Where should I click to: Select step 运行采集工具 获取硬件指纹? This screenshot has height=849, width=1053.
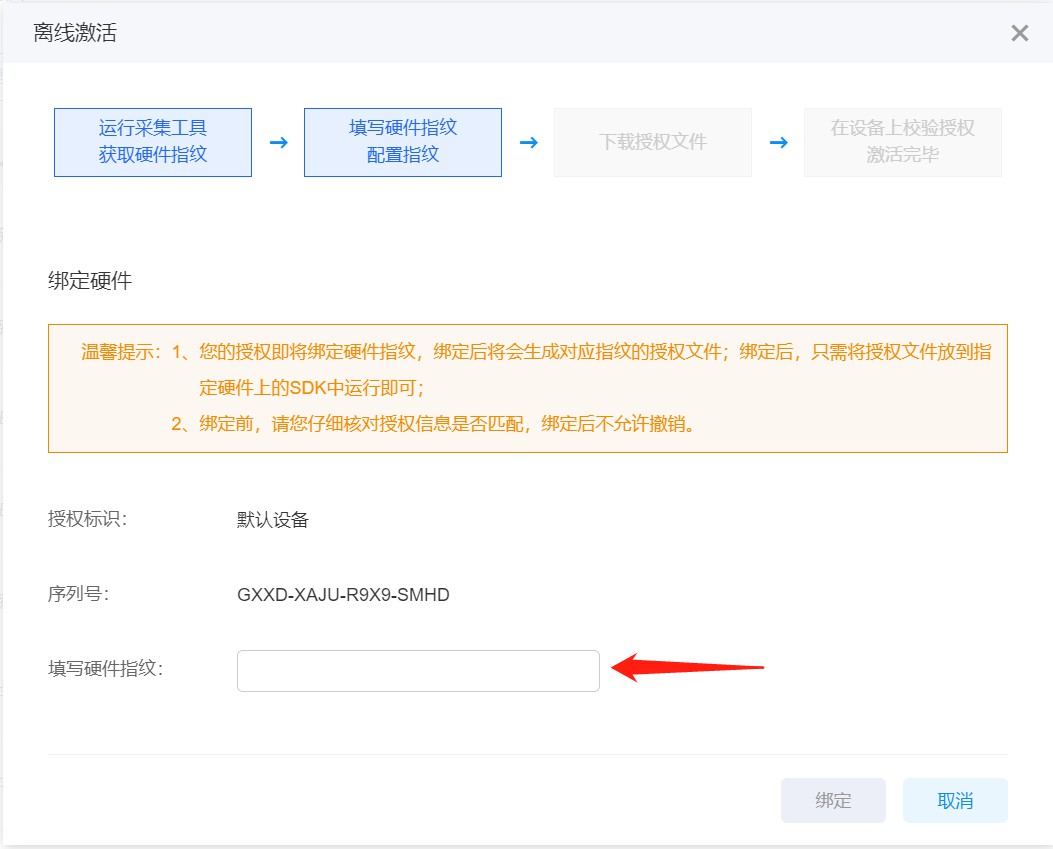click(x=153, y=142)
